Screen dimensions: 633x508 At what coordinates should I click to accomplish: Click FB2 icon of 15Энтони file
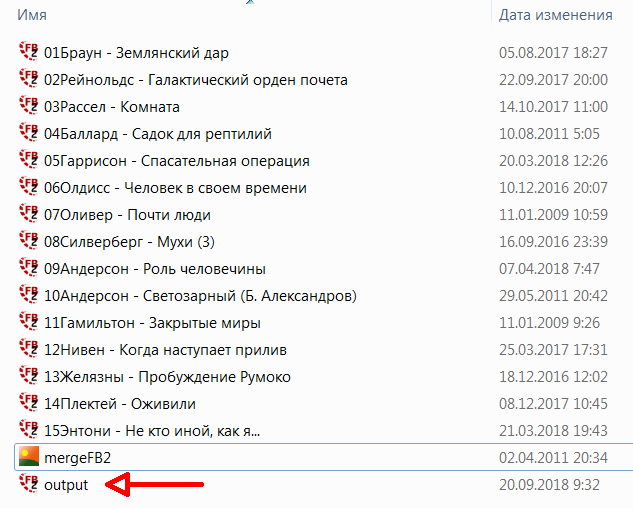[x=29, y=430]
